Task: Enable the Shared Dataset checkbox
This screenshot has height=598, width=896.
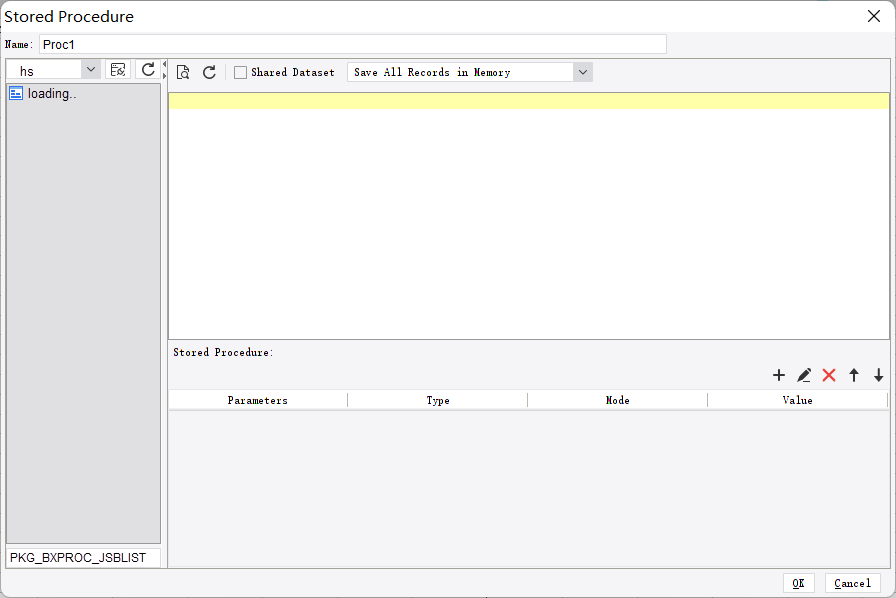Action: (240, 72)
